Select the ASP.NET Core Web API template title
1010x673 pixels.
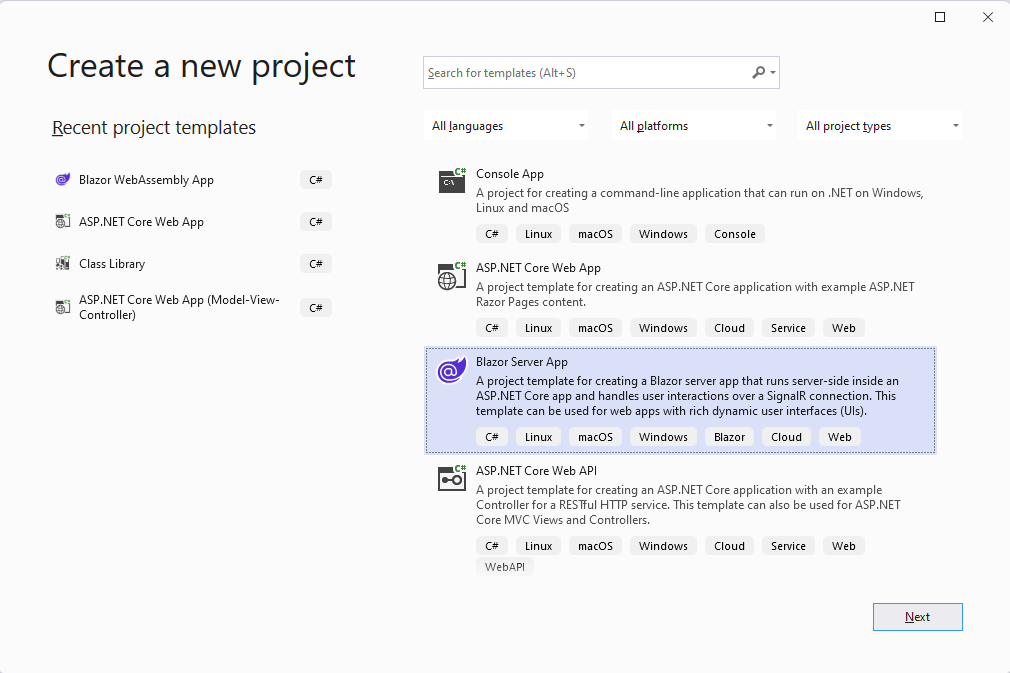(536, 471)
